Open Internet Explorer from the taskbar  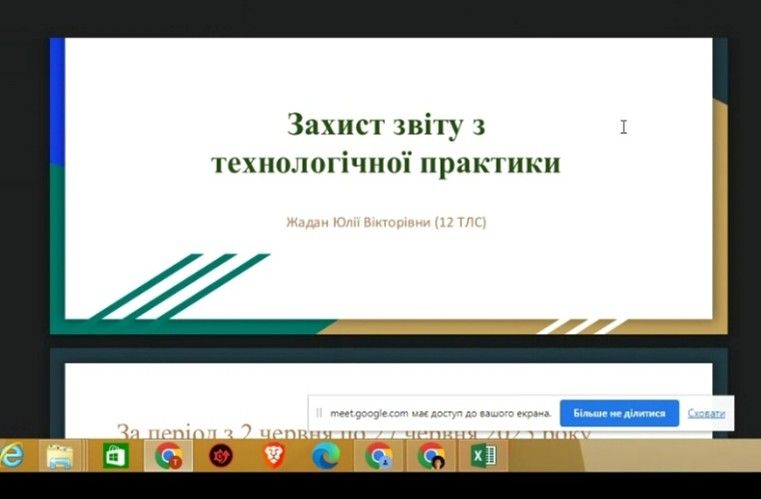(11, 457)
